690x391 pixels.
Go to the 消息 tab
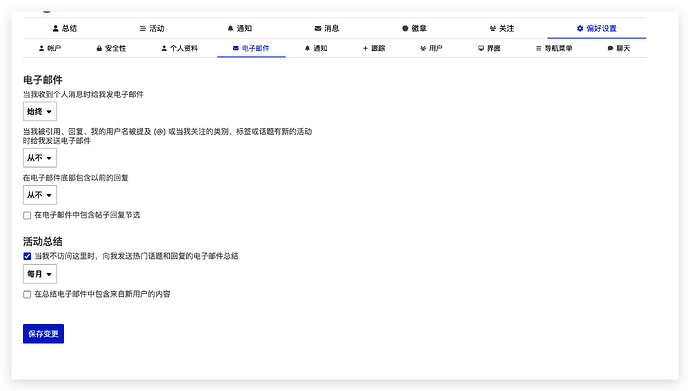point(327,29)
